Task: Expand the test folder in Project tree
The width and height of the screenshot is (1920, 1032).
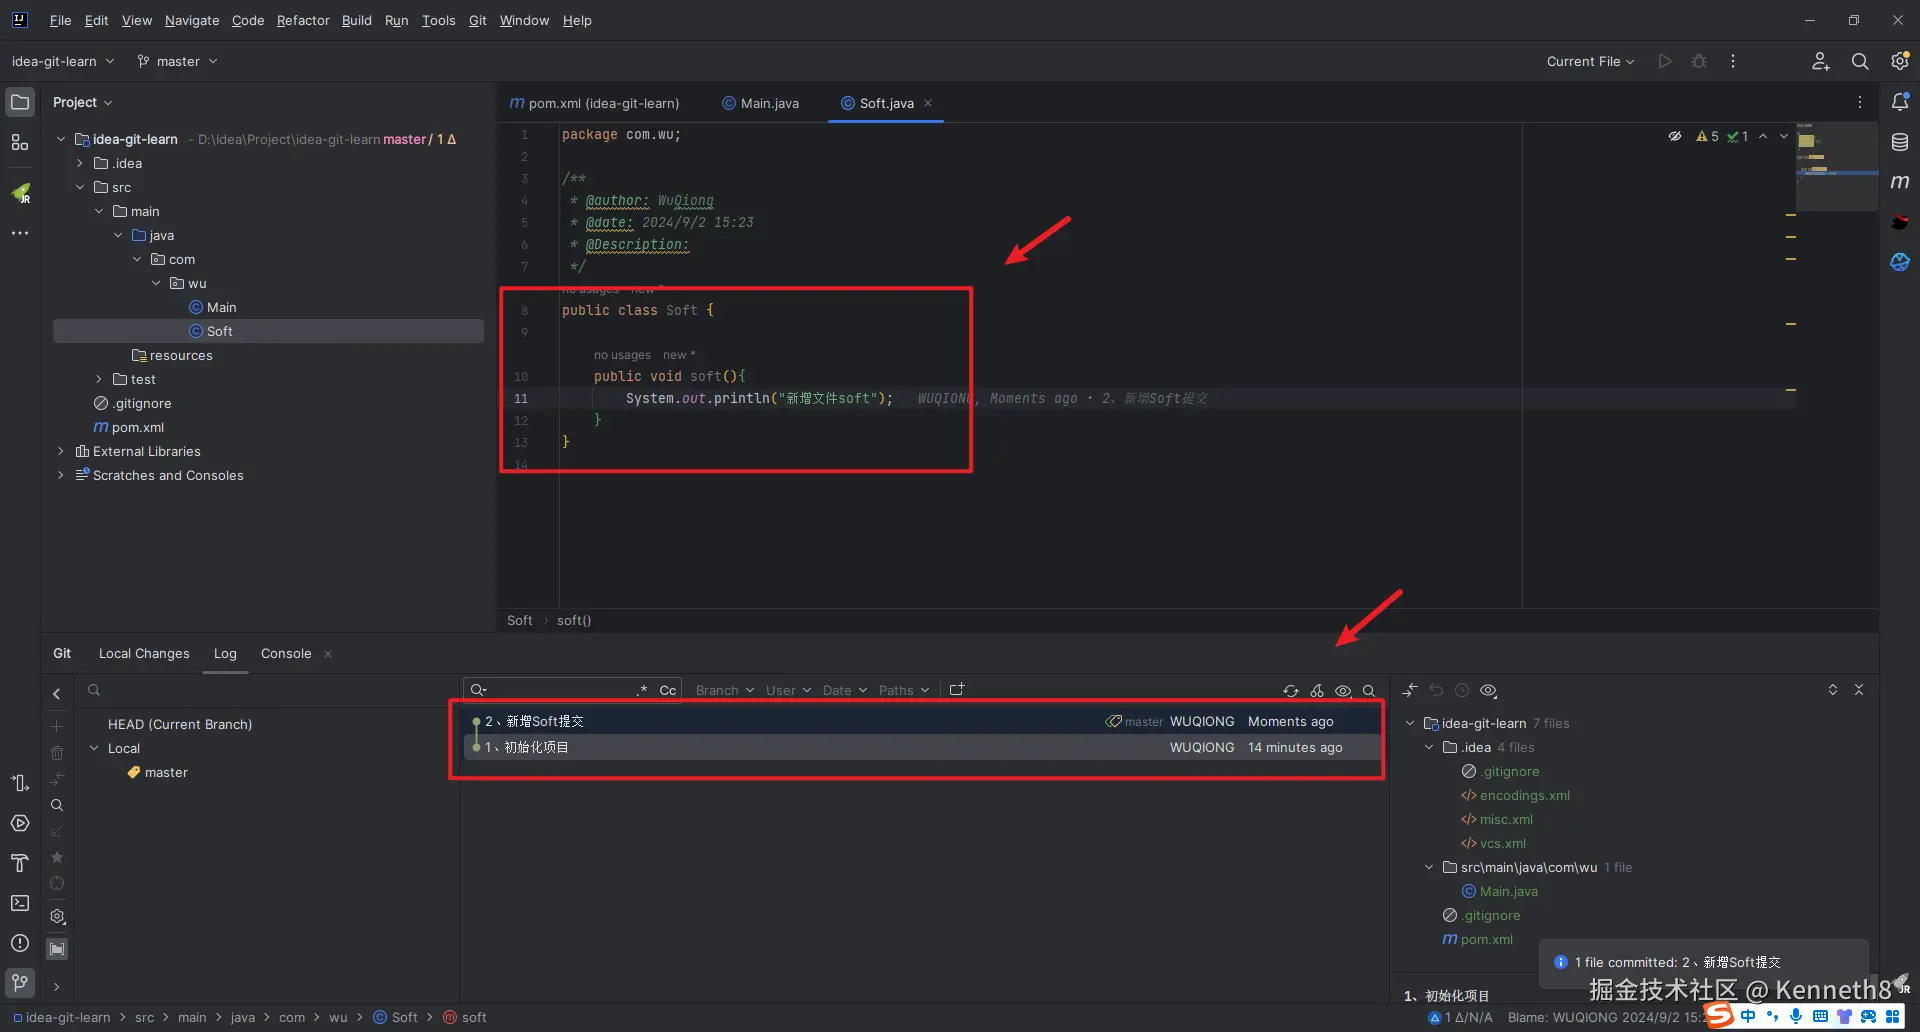Action: [99, 379]
